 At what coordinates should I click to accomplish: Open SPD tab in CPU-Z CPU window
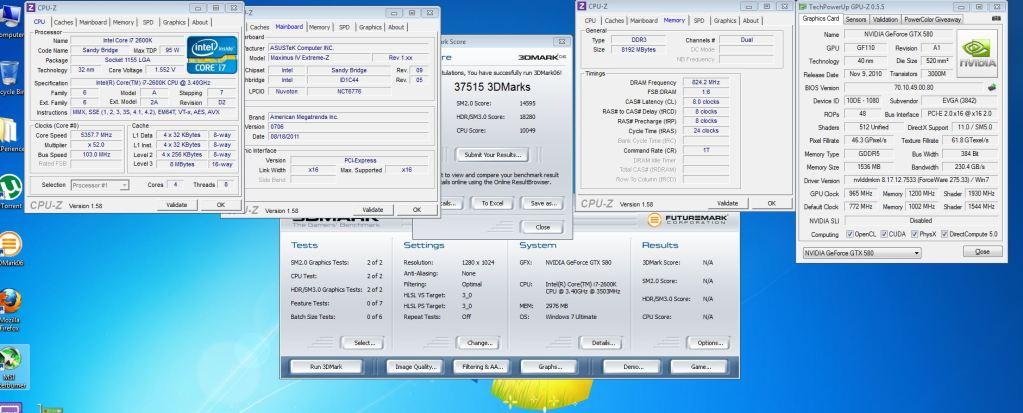(148, 22)
